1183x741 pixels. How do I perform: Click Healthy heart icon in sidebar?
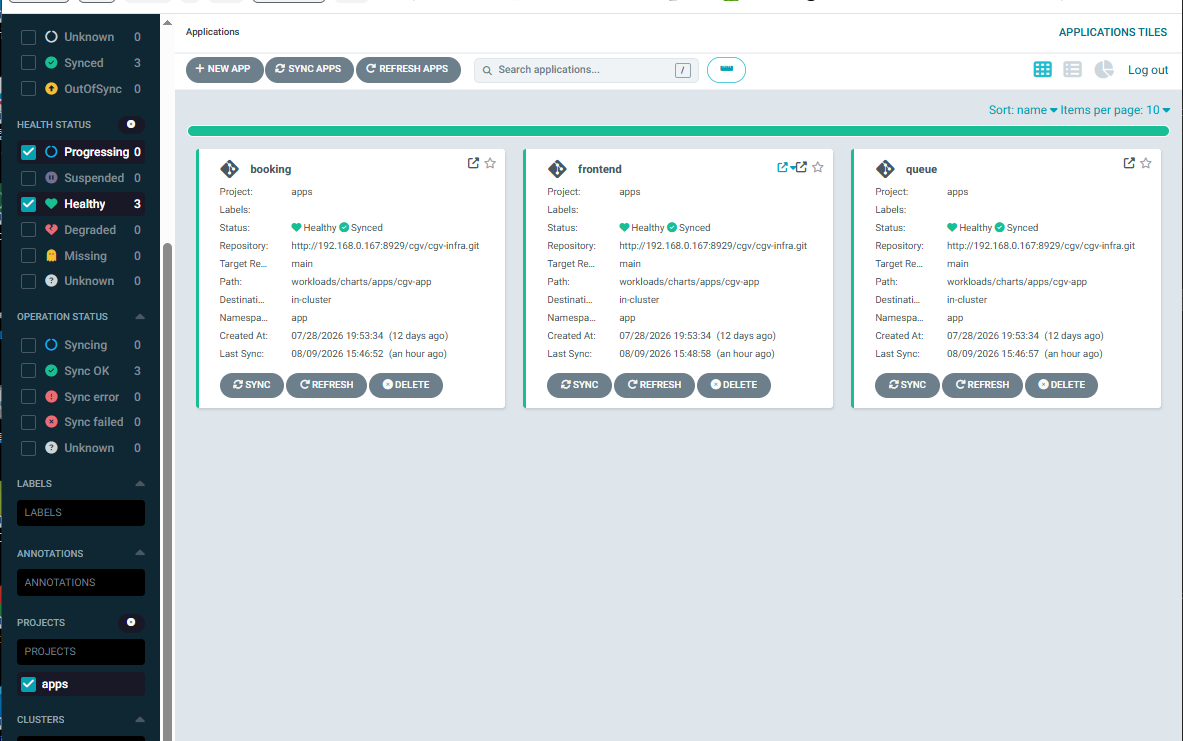tap(51, 204)
